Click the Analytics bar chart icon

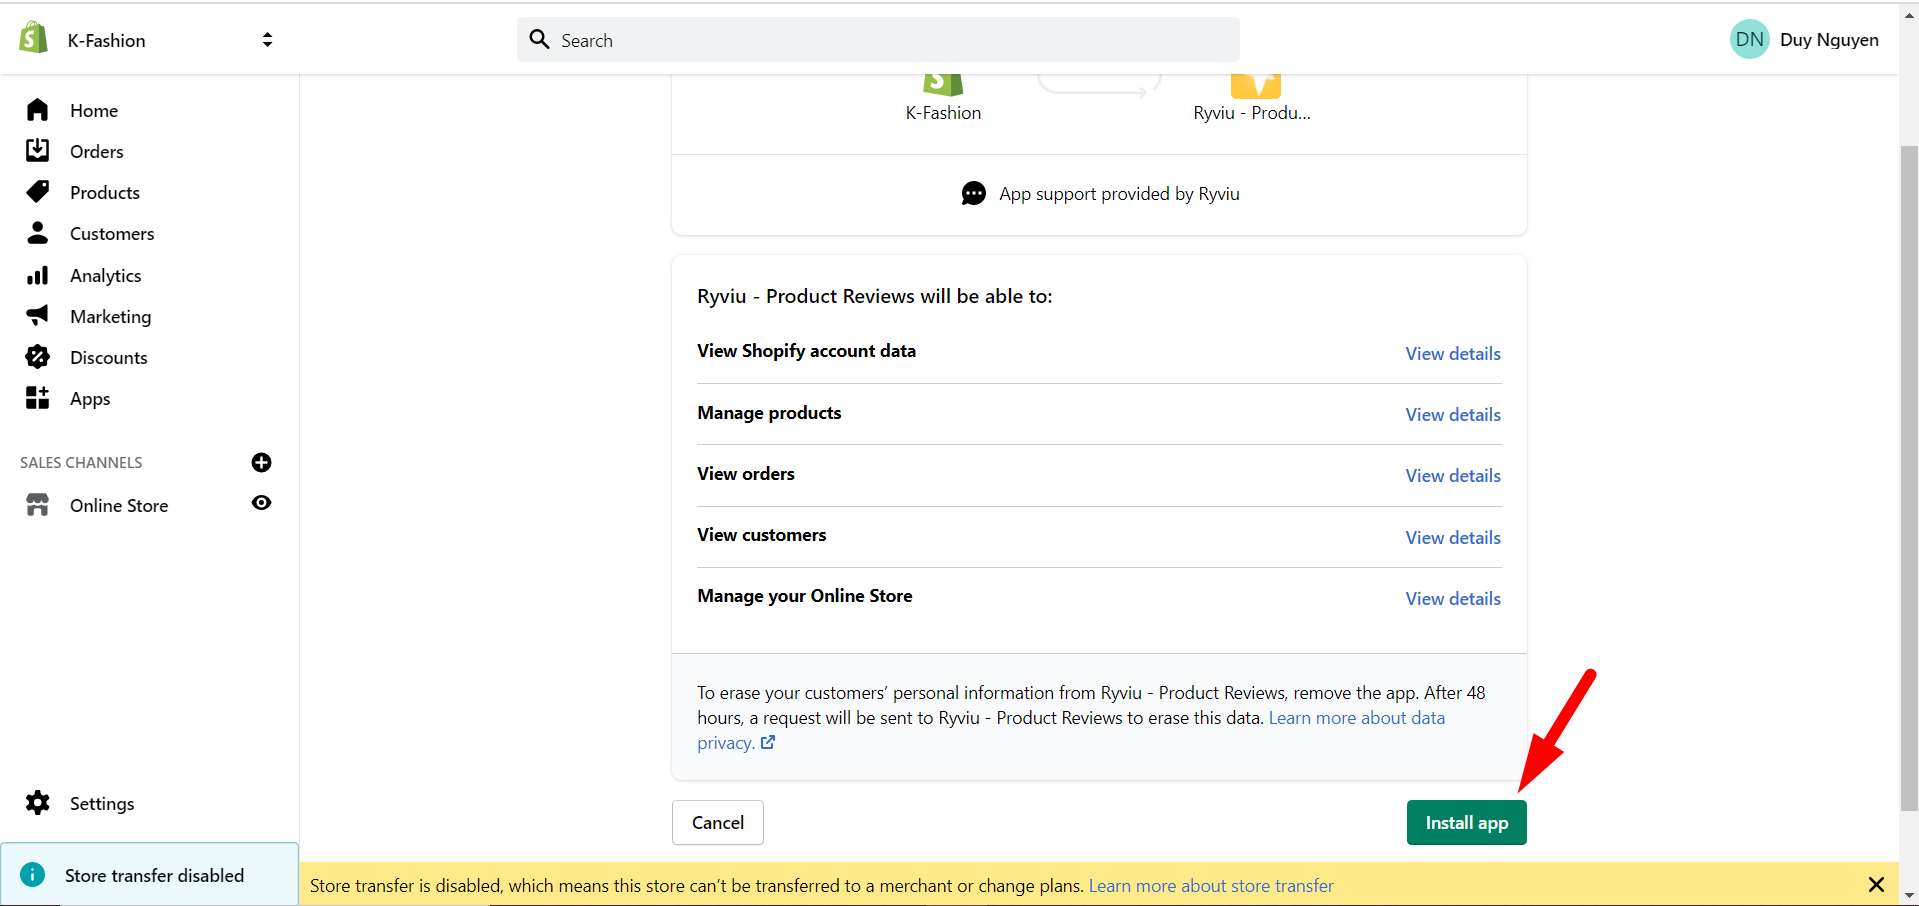38,275
